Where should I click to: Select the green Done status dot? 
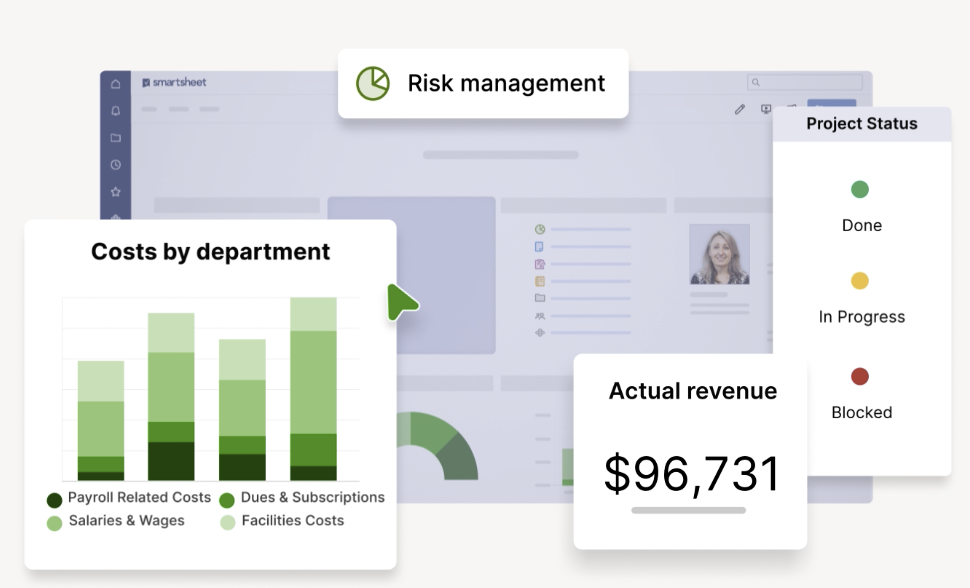point(860,189)
